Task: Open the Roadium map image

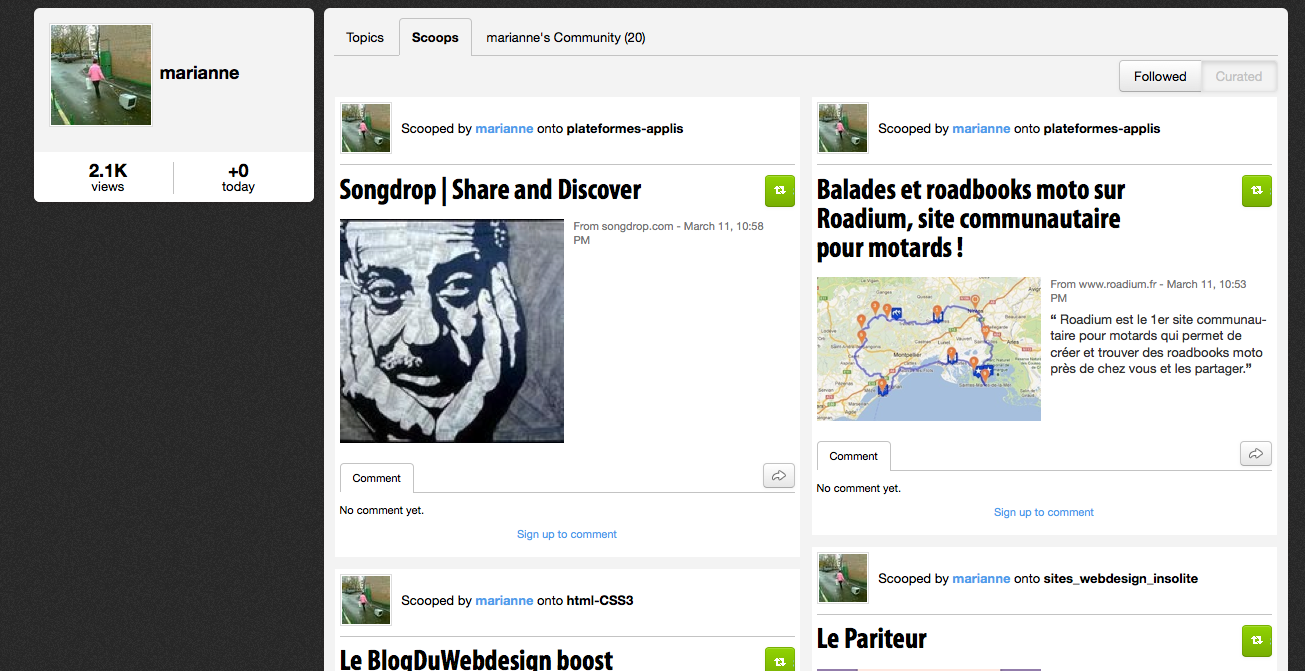Action: [x=929, y=349]
